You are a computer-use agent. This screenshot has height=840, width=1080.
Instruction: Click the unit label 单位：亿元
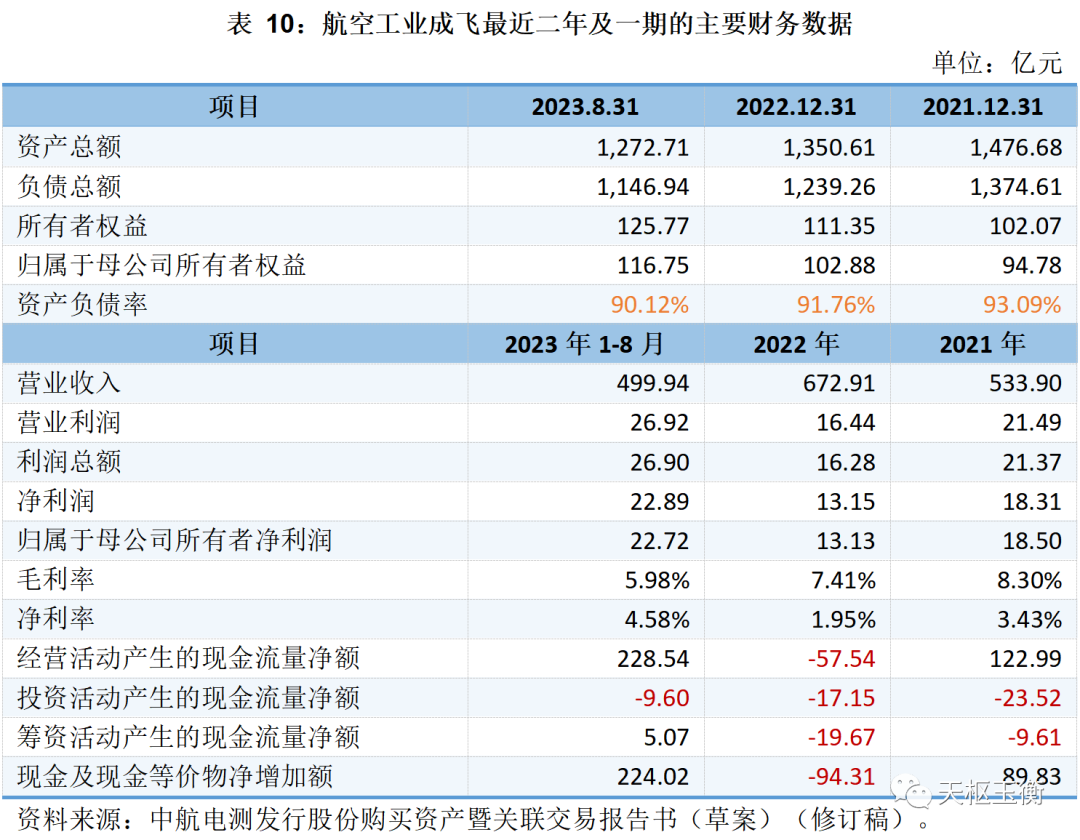coord(996,63)
